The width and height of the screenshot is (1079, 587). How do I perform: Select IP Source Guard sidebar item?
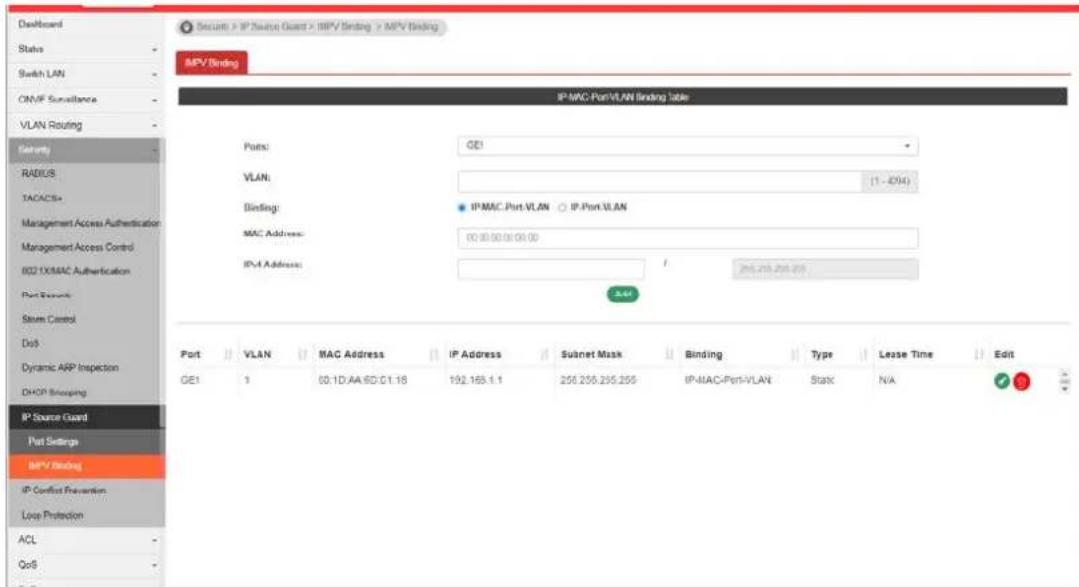(x=87, y=417)
